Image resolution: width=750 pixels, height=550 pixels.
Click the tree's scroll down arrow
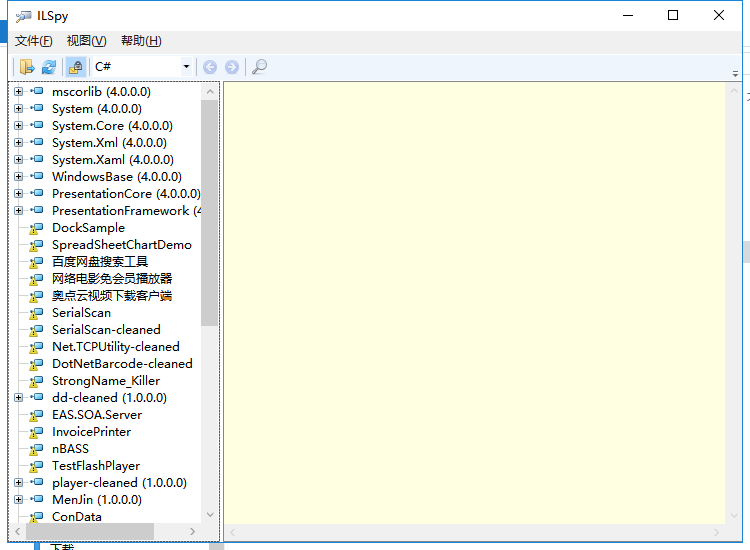210,515
